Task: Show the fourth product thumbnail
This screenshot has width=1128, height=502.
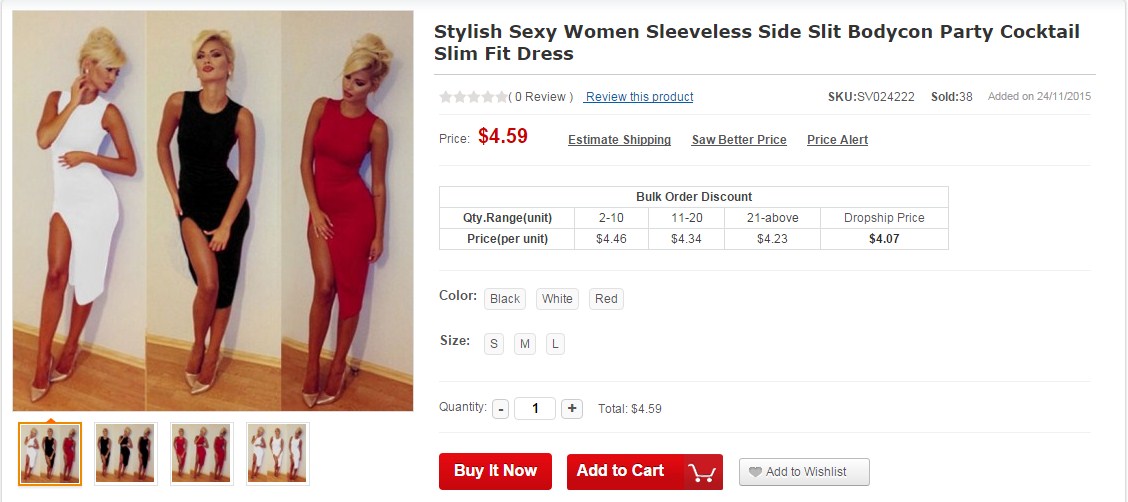Action: click(x=278, y=454)
